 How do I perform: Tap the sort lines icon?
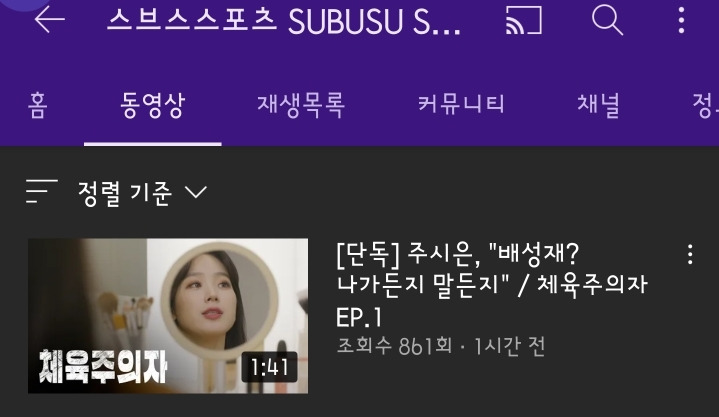42,191
